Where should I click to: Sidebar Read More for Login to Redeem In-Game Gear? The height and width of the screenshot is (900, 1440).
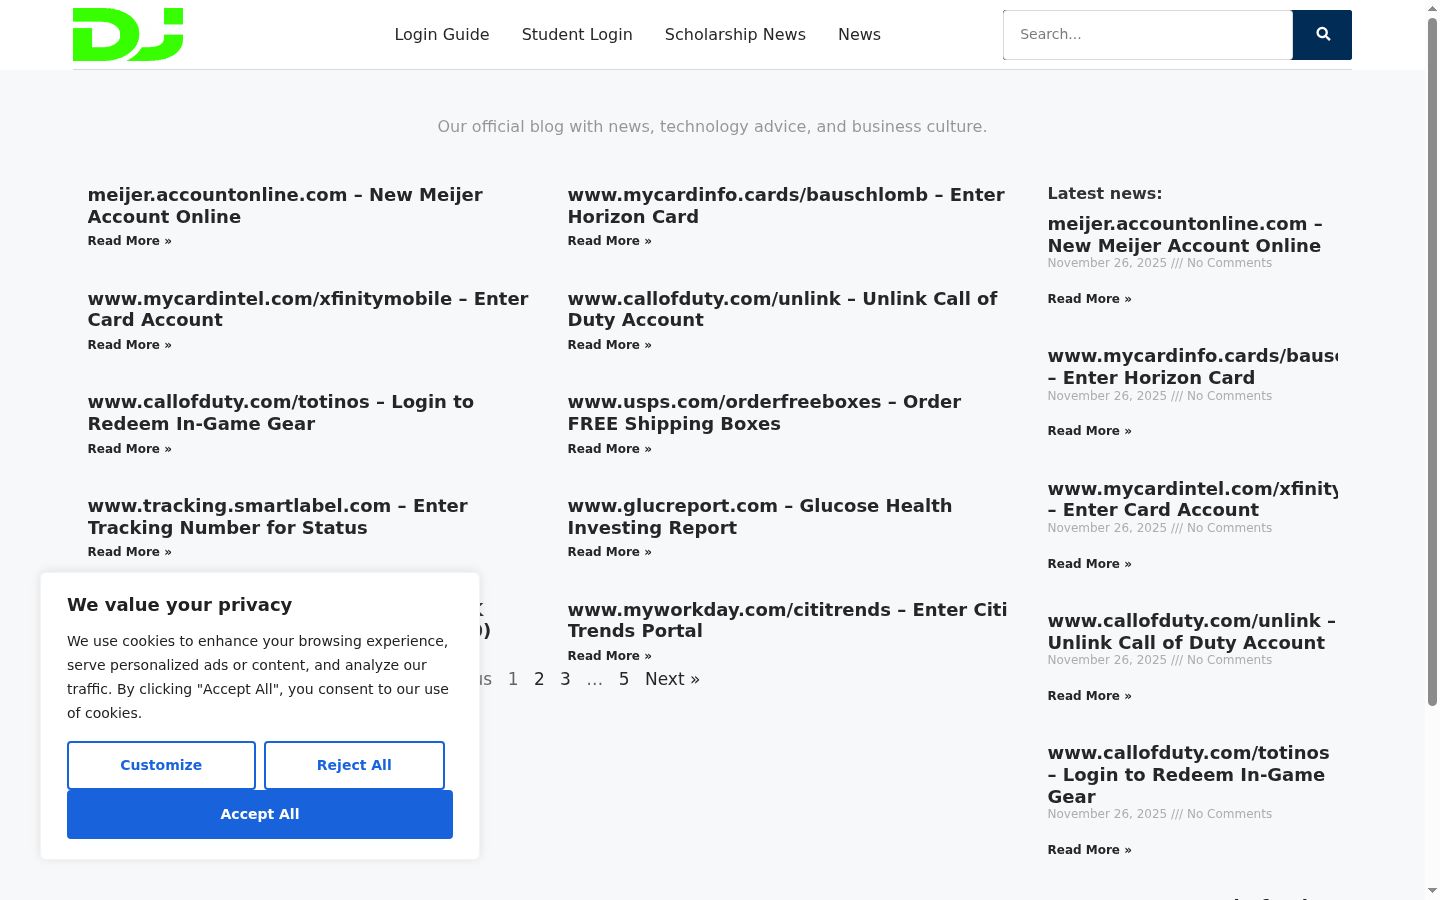coord(1090,850)
